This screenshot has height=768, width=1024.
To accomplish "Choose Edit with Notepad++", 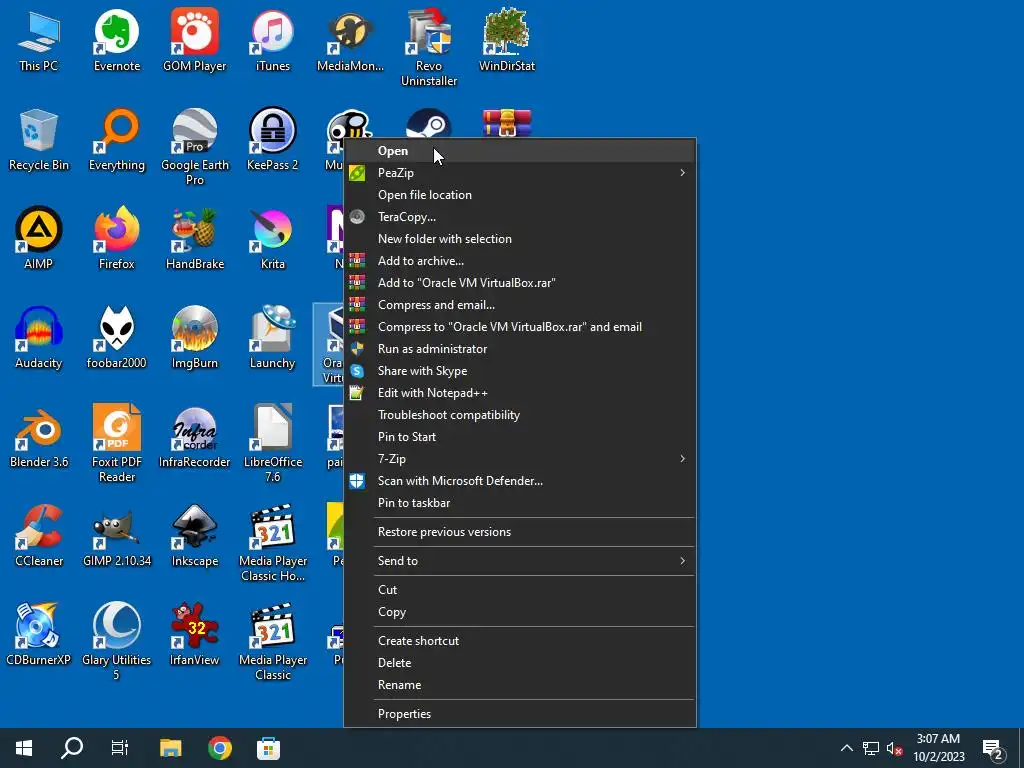I will pos(520,392).
